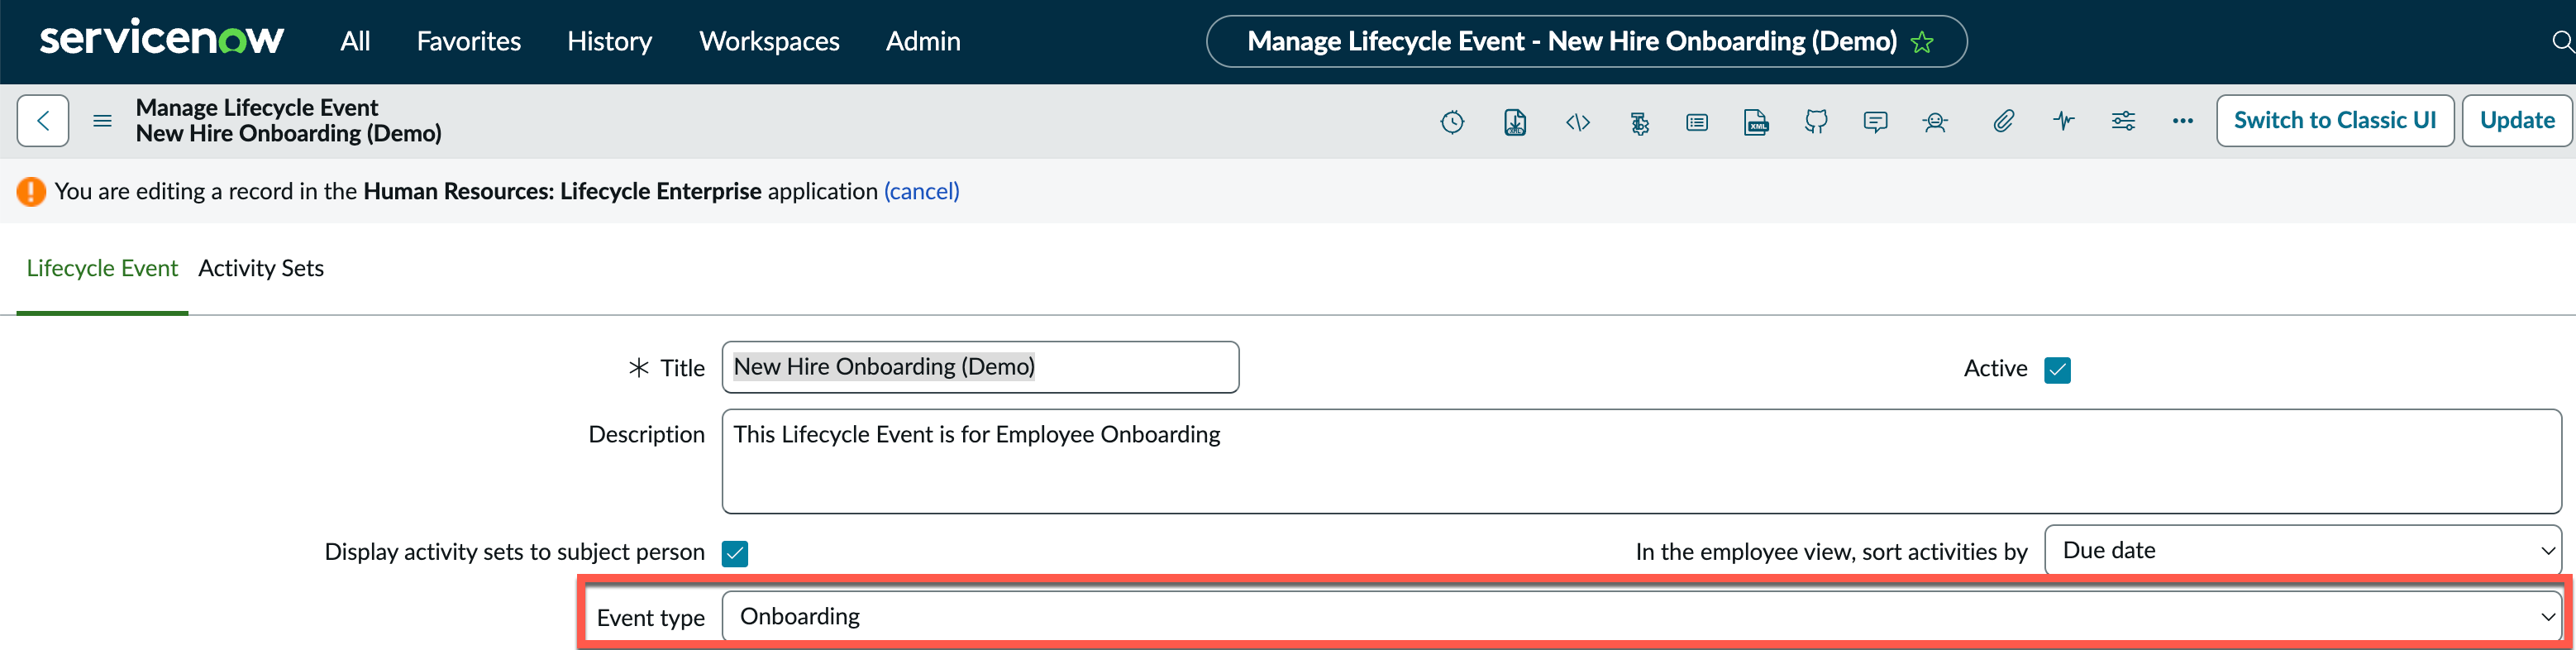2576x650 pixels.
Task: Click the ServiceNow logo
Action: point(161,39)
